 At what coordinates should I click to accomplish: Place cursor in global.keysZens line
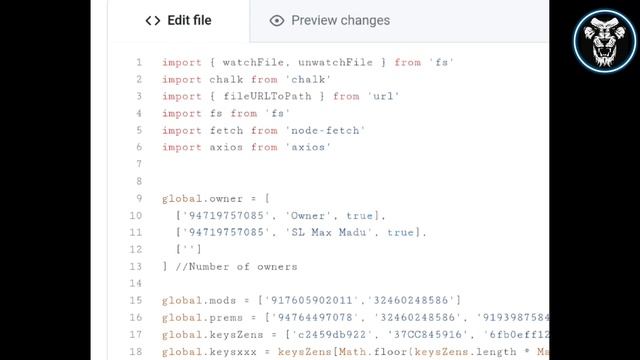pyautogui.click(x=355, y=335)
